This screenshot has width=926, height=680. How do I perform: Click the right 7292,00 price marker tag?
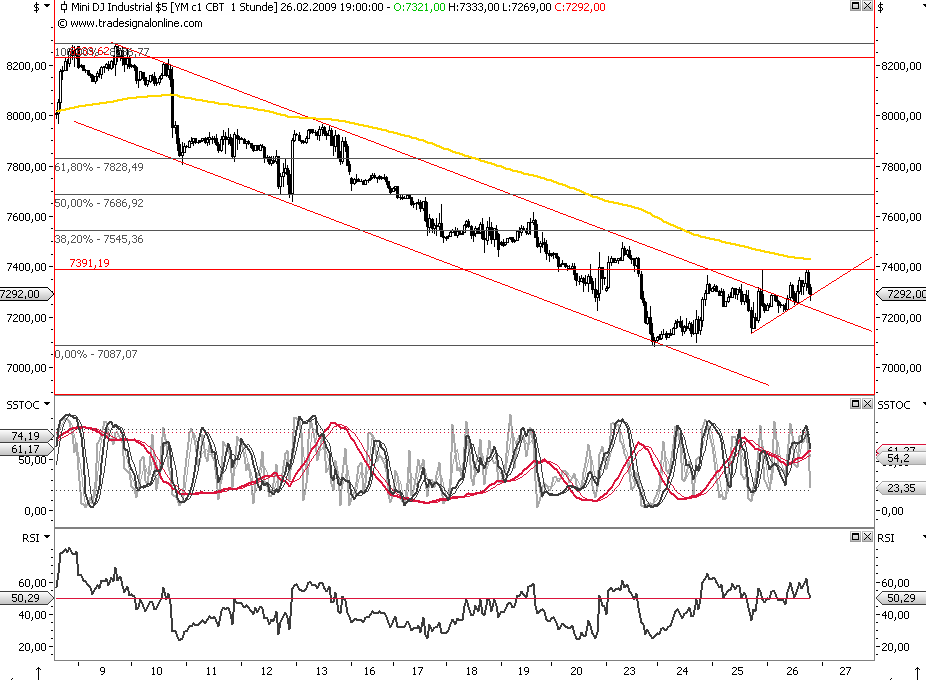pyautogui.click(x=902, y=294)
